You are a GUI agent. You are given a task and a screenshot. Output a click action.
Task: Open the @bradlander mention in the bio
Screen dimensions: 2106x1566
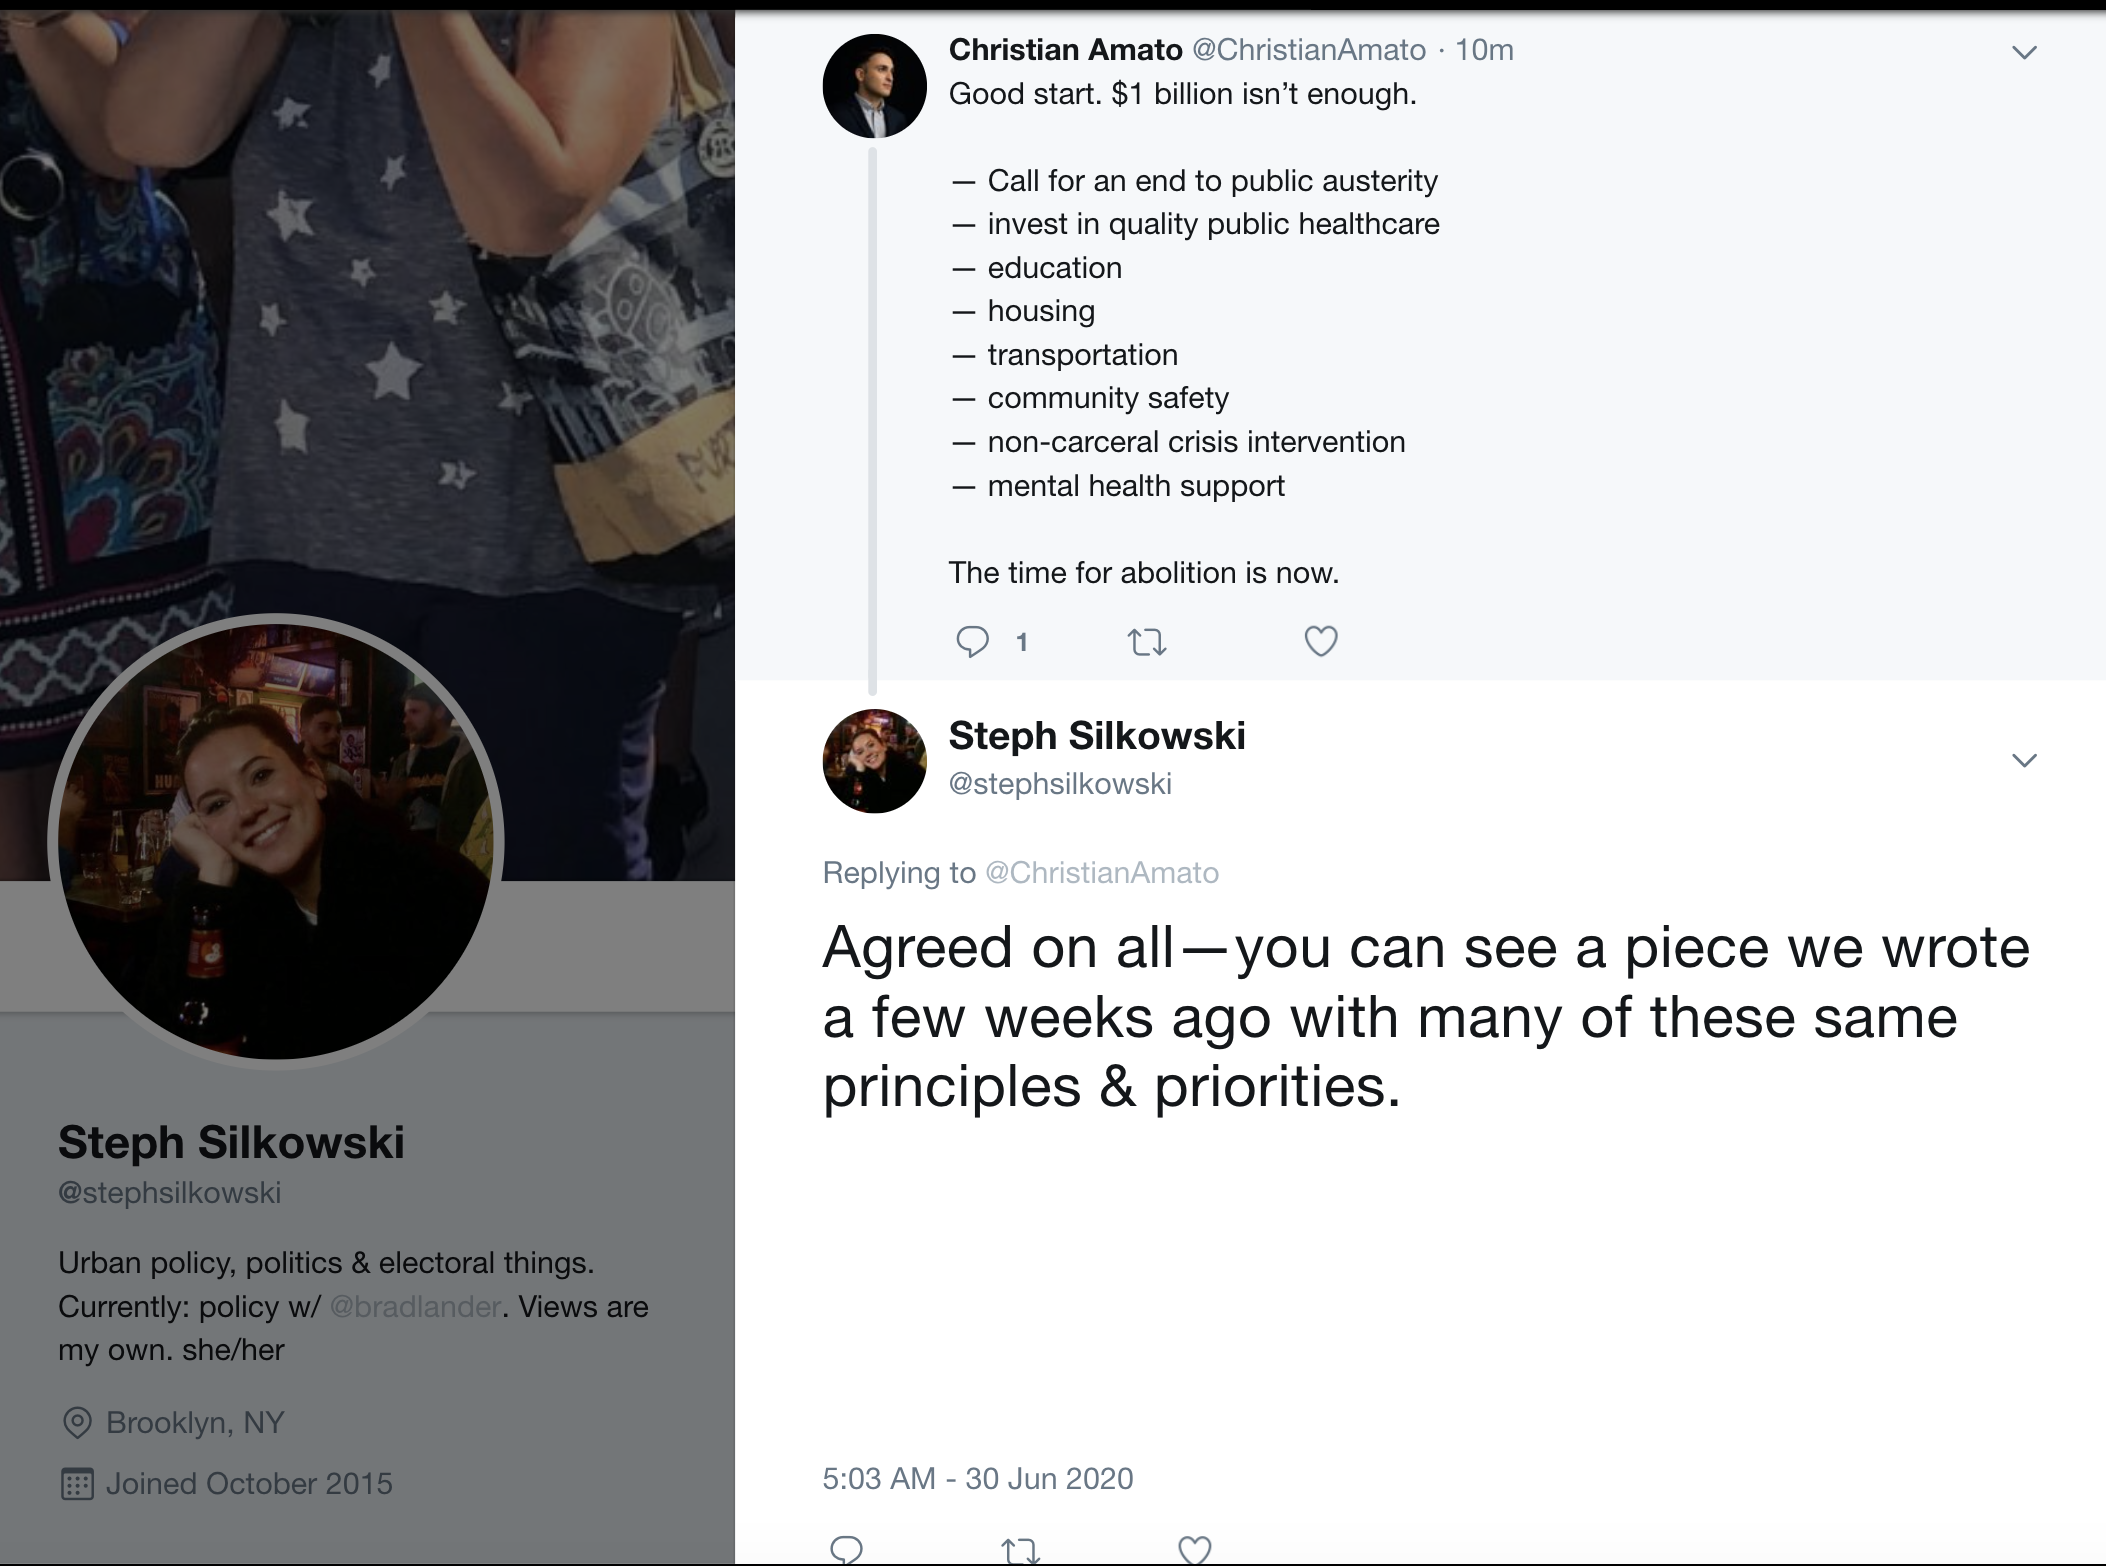415,1307
